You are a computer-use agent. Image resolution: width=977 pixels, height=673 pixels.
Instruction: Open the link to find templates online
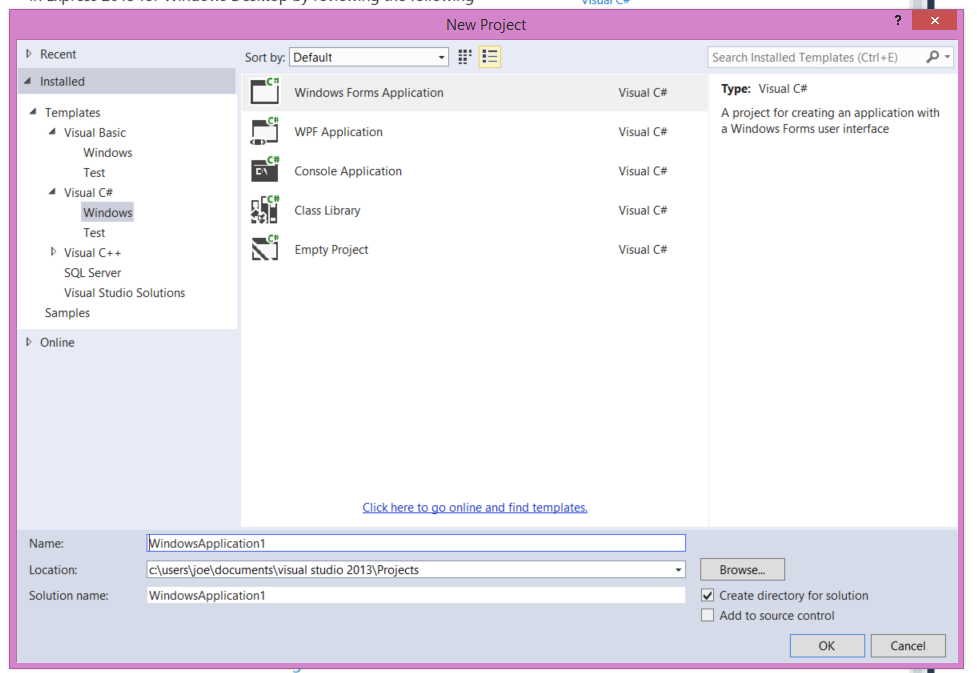coord(475,508)
